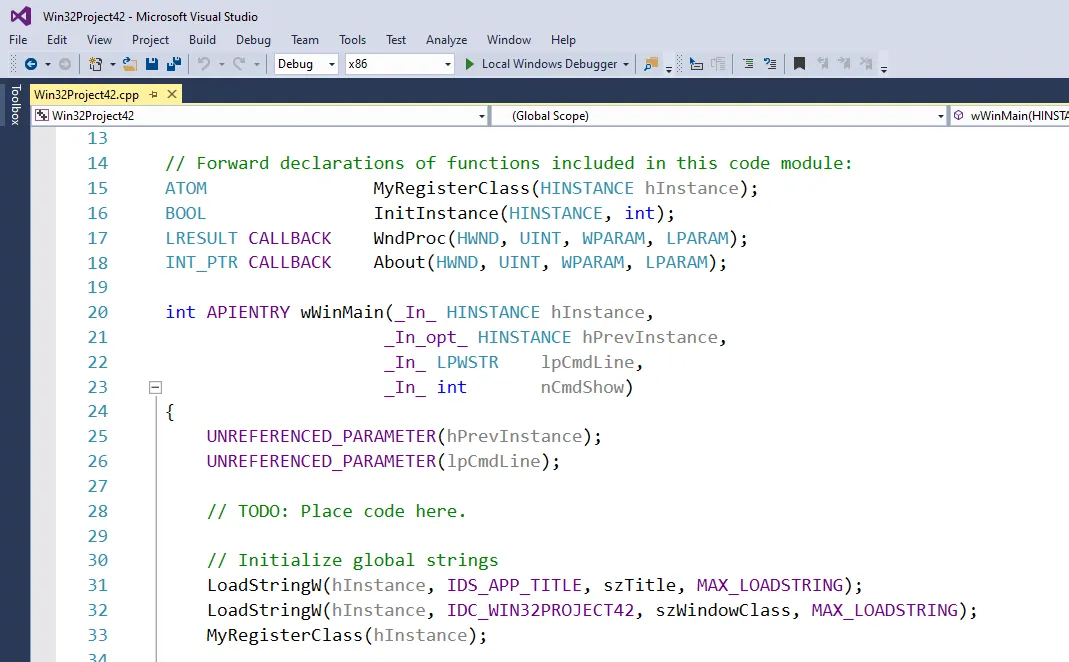Open standard toolbar overflow options

click(x=669, y=68)
